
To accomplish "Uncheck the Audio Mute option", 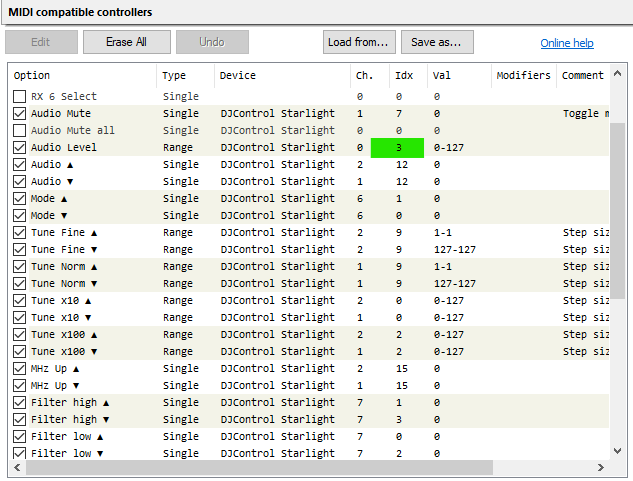I will (x=20, y=114).
